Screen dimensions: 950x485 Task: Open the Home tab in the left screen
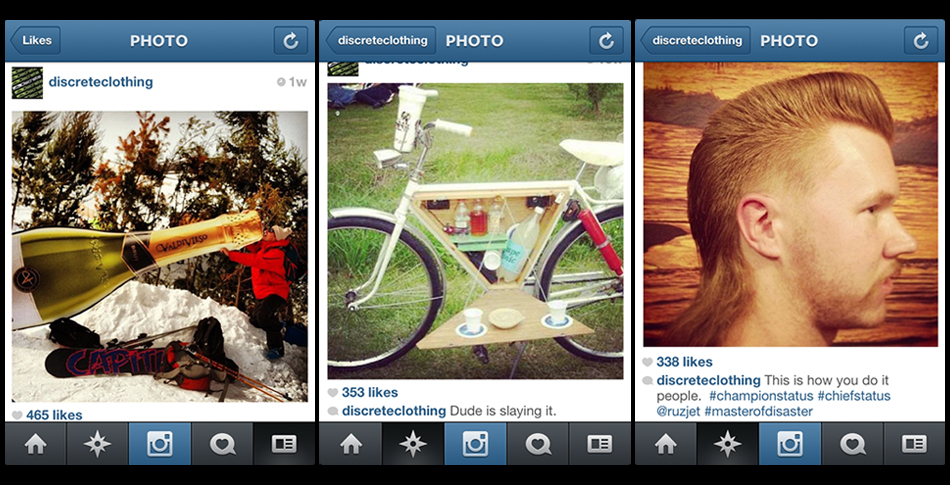(36, 444)
